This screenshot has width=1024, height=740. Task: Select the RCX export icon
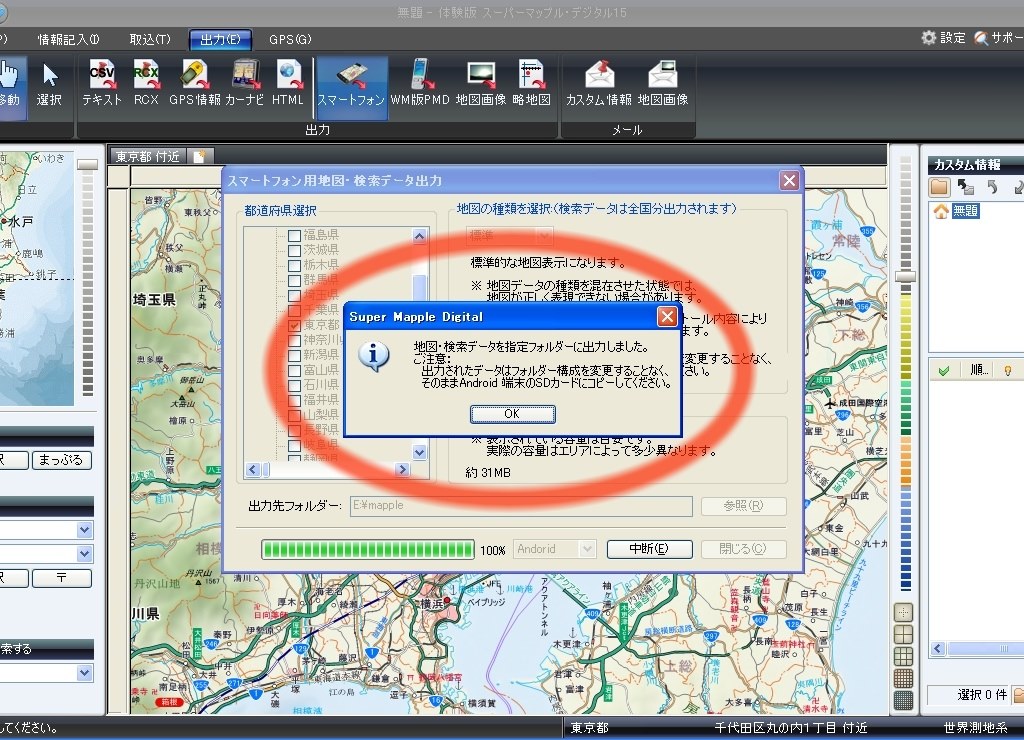coord(146,83)
